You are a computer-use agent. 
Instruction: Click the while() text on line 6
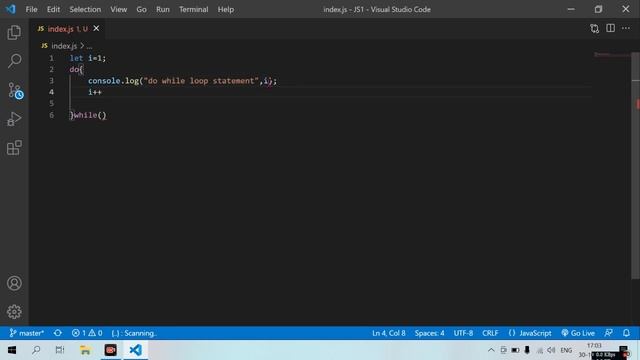(90, 115)
